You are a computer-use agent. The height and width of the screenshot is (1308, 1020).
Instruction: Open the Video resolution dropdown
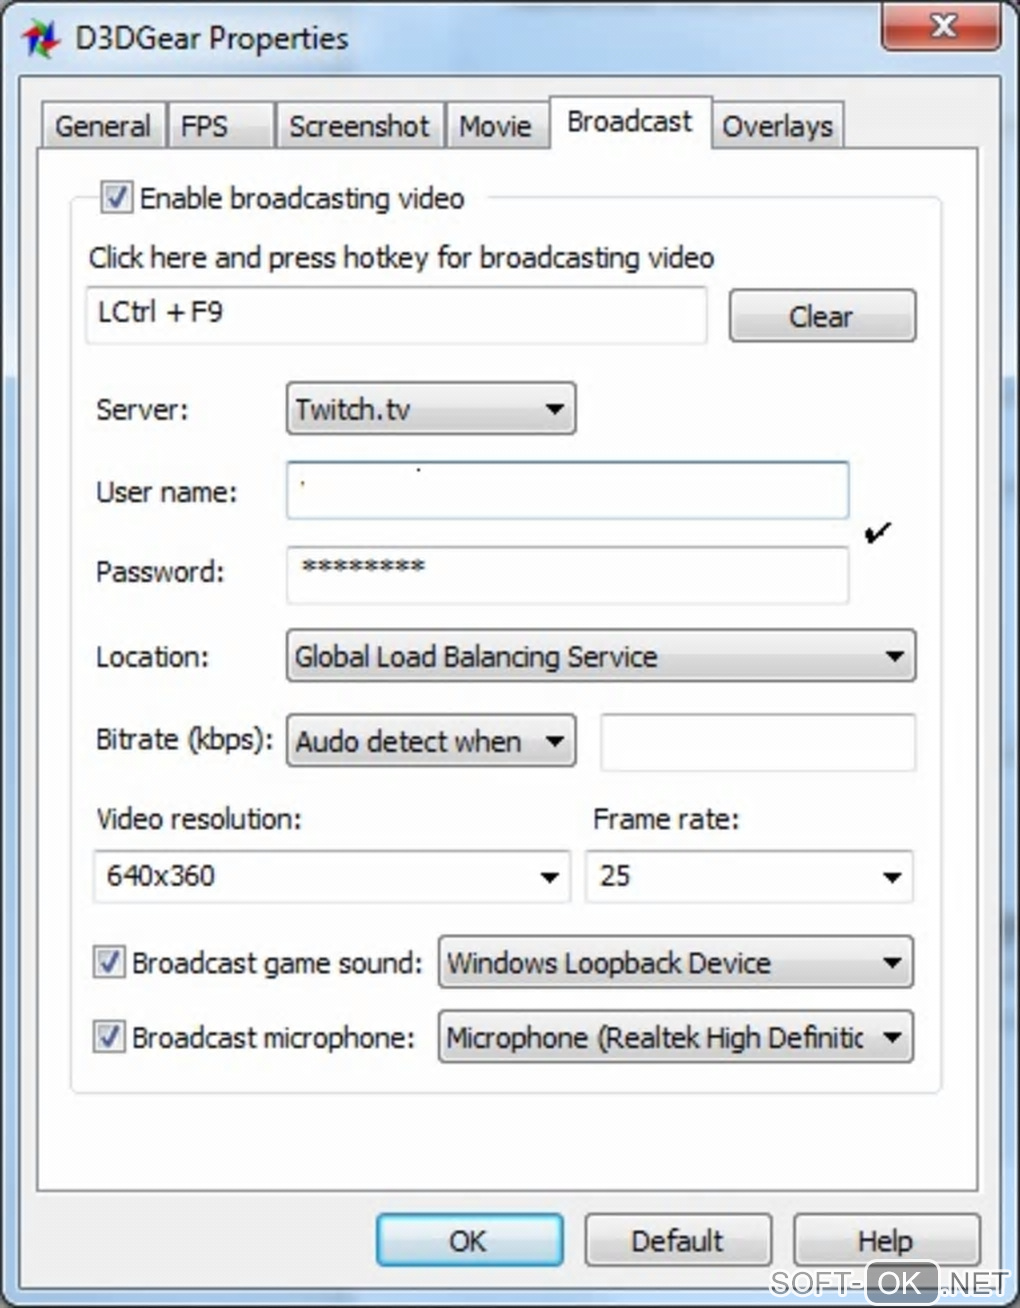[x=331, y=877]
